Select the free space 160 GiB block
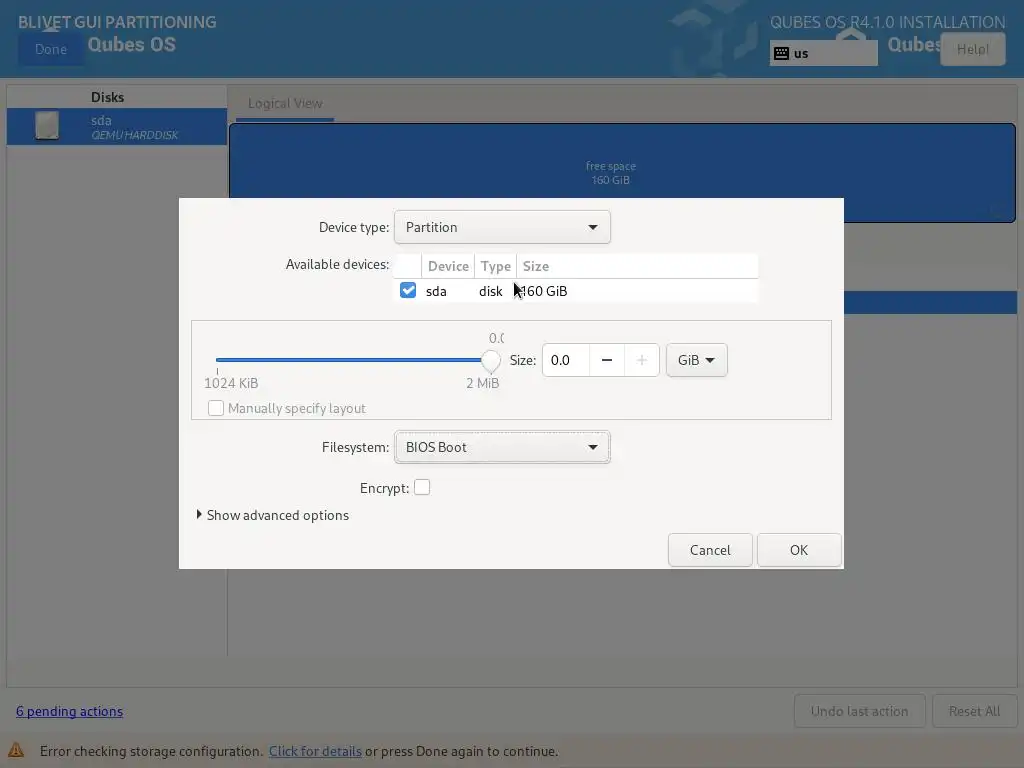Screen dimensions: 1024x768 (622, 172)
